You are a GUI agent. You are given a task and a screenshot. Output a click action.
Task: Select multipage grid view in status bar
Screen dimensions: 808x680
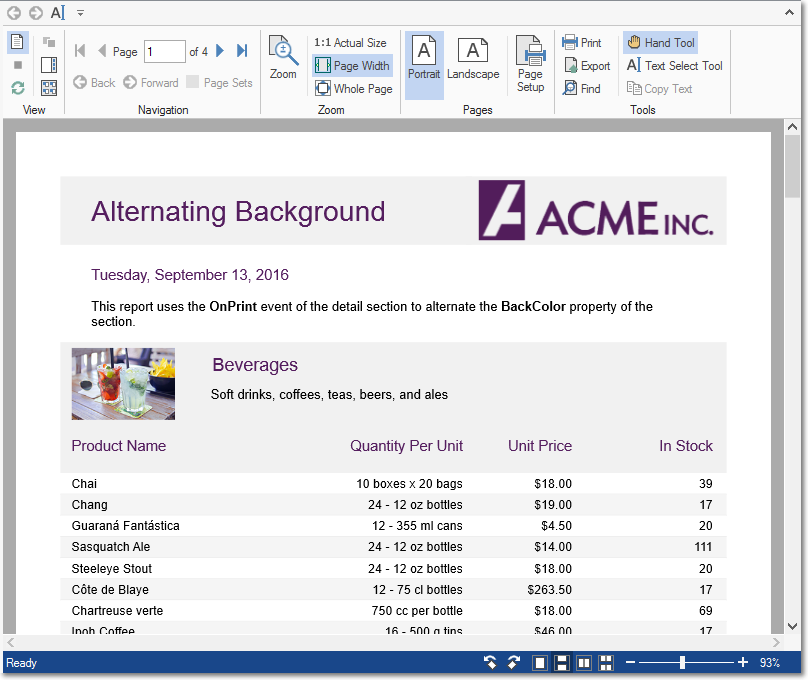pyautogui.click(x=605, y=663)
